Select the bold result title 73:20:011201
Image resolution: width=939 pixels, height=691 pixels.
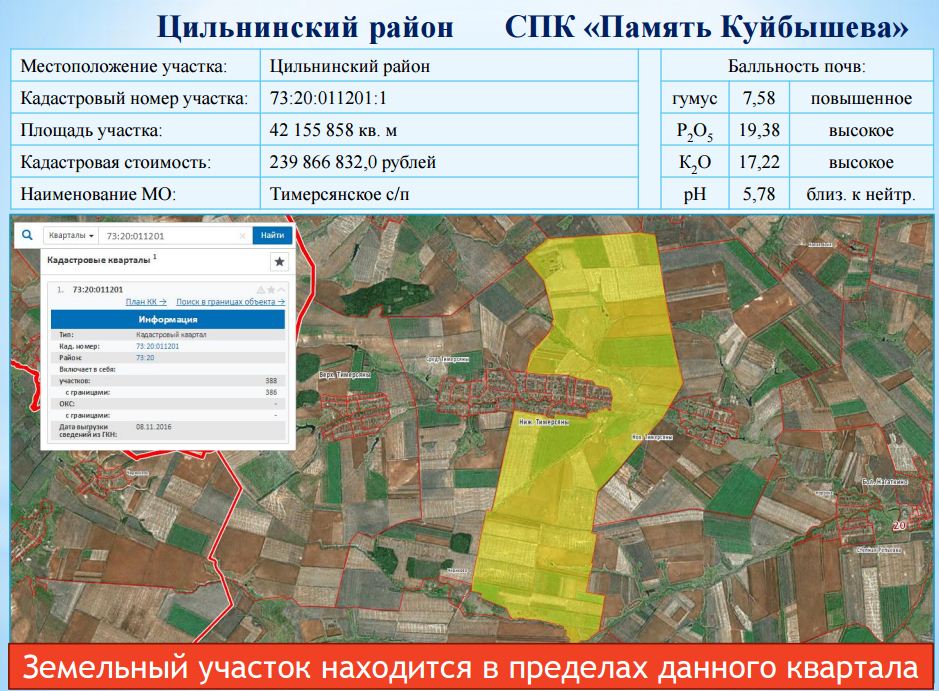(97, 290)
